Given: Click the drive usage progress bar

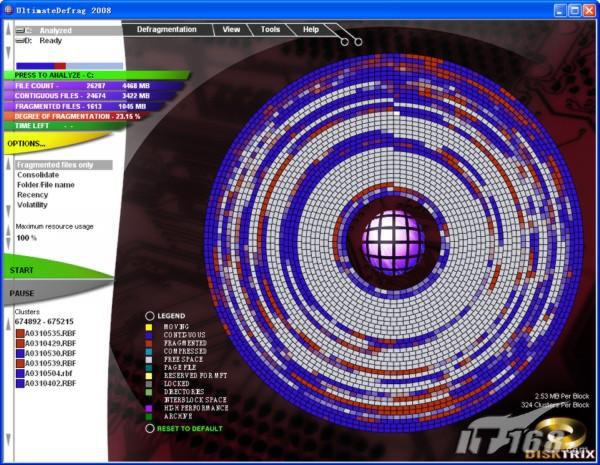Looking at the screenshot, I should point(70,66).
